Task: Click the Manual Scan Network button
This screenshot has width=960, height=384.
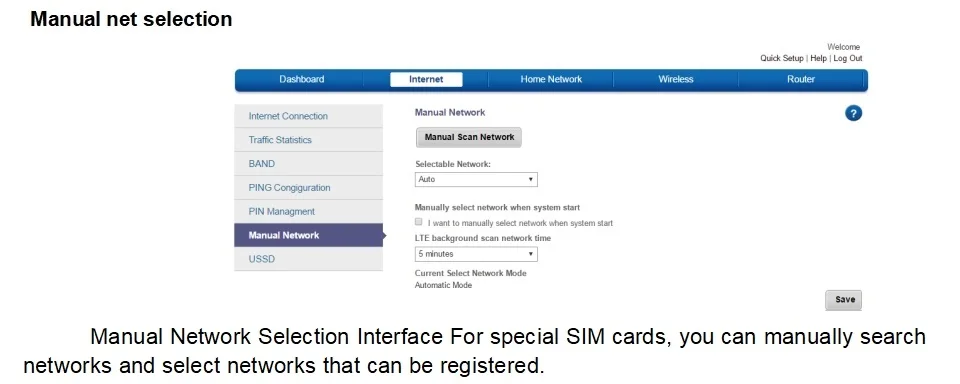Action: (x=469, y=137)
